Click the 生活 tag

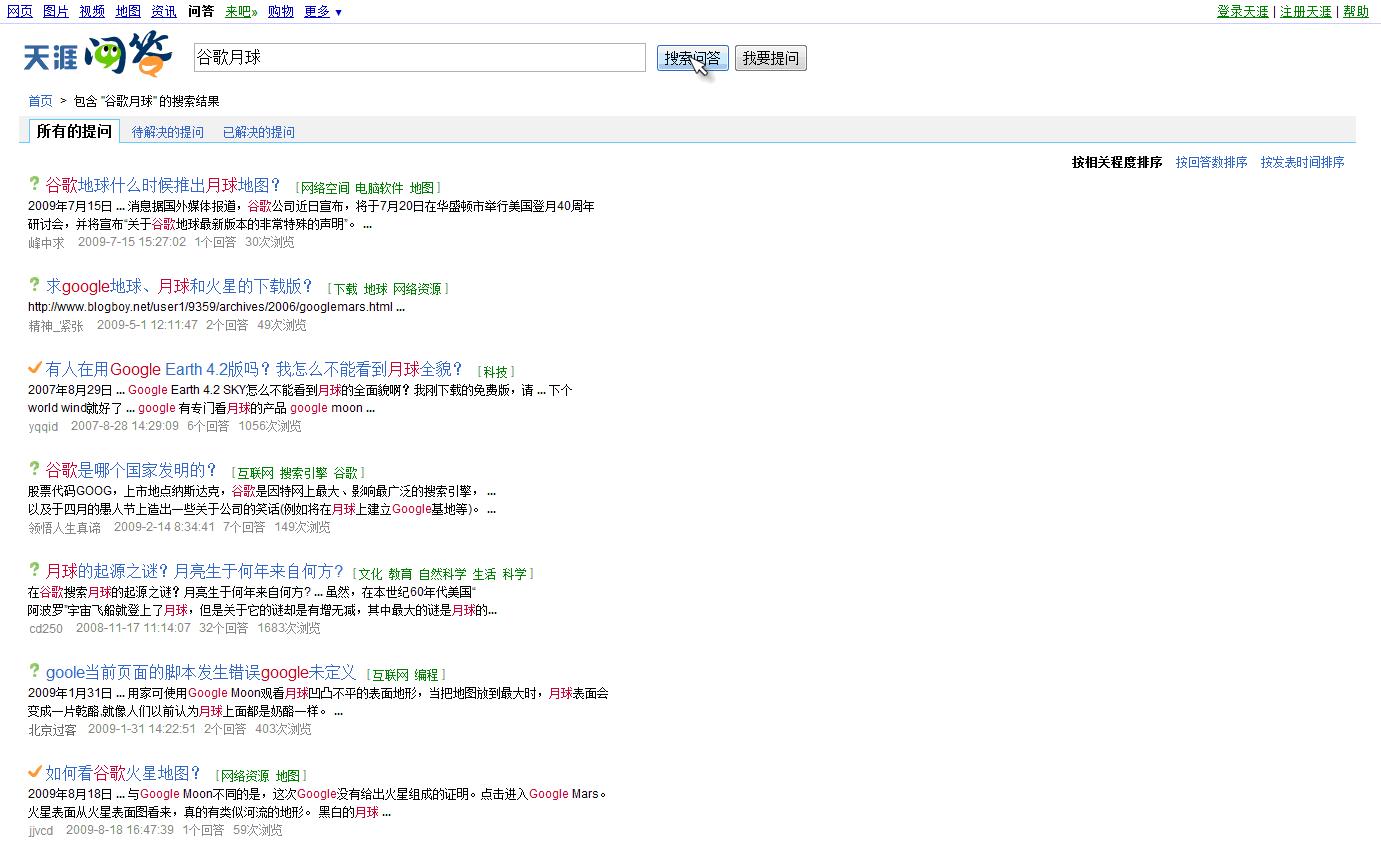coord(484,574)
